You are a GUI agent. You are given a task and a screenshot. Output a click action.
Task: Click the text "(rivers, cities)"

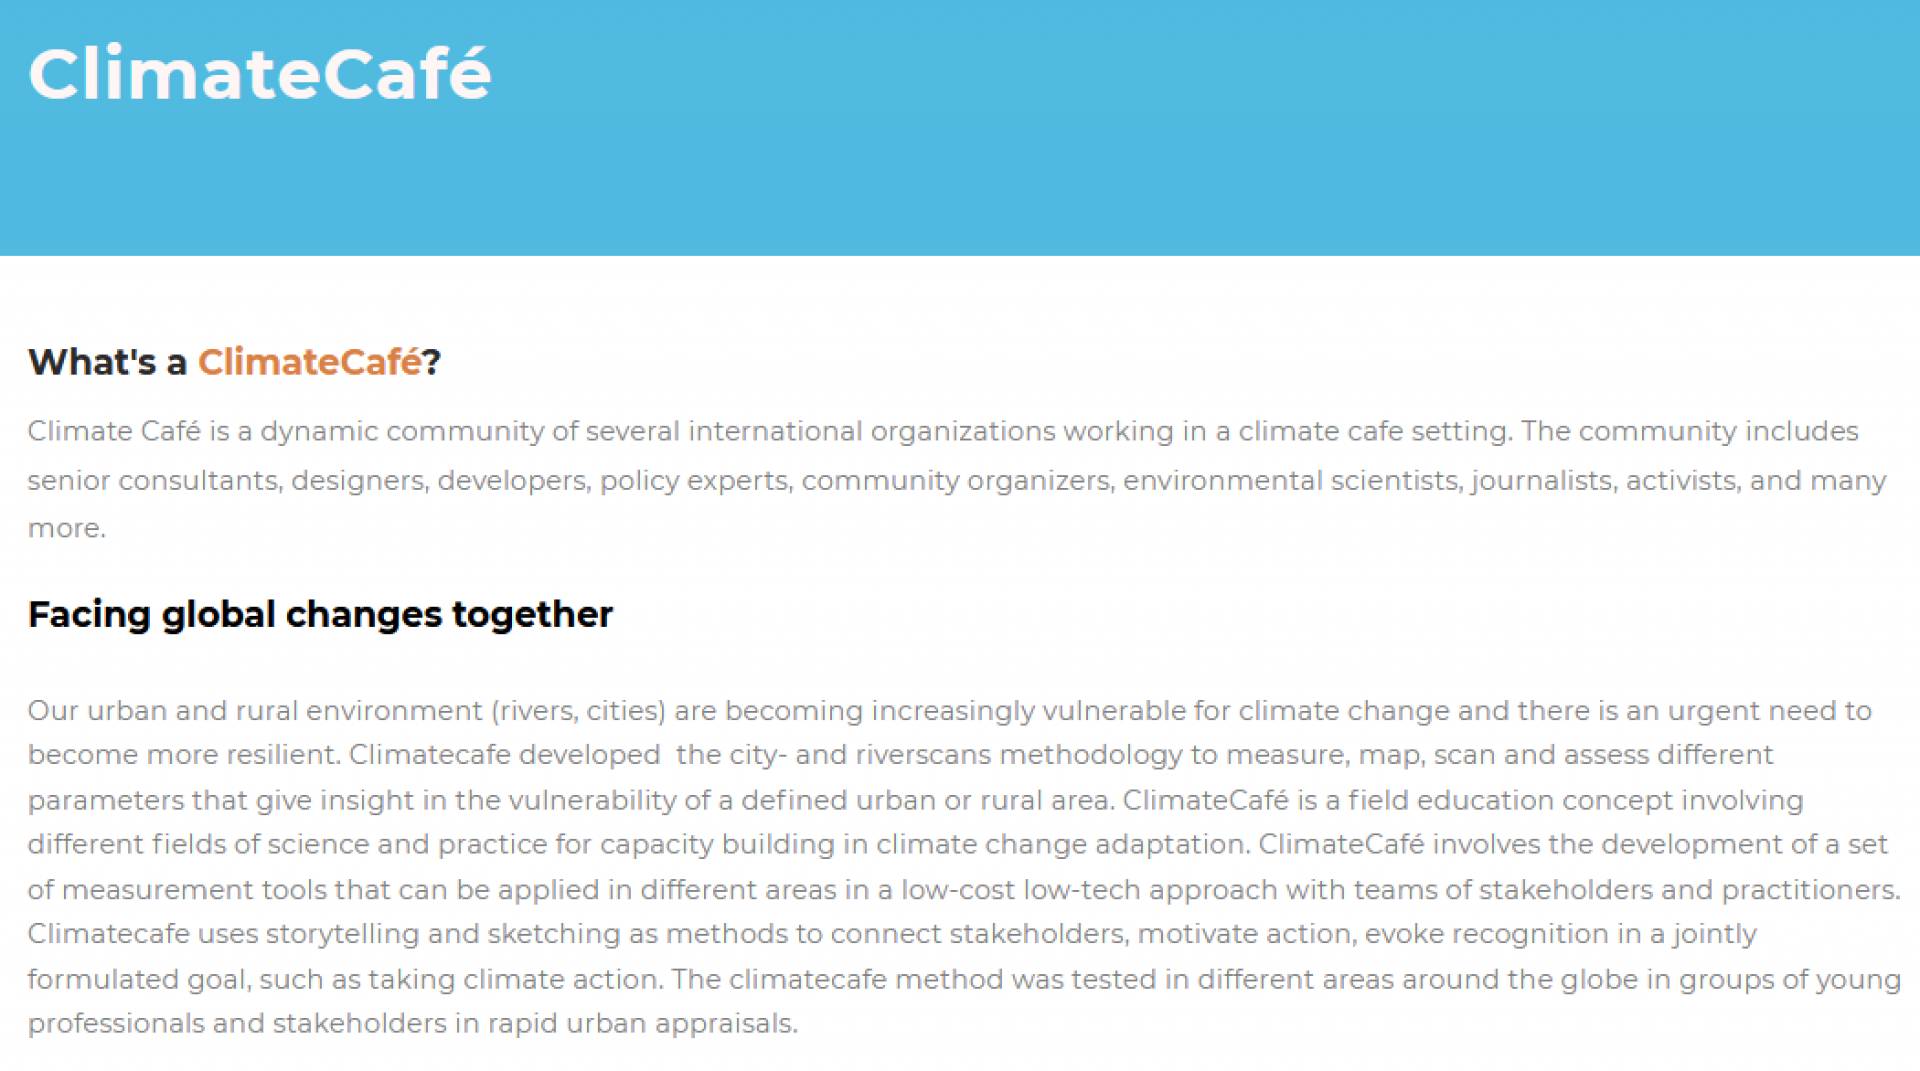click(578, 711)
